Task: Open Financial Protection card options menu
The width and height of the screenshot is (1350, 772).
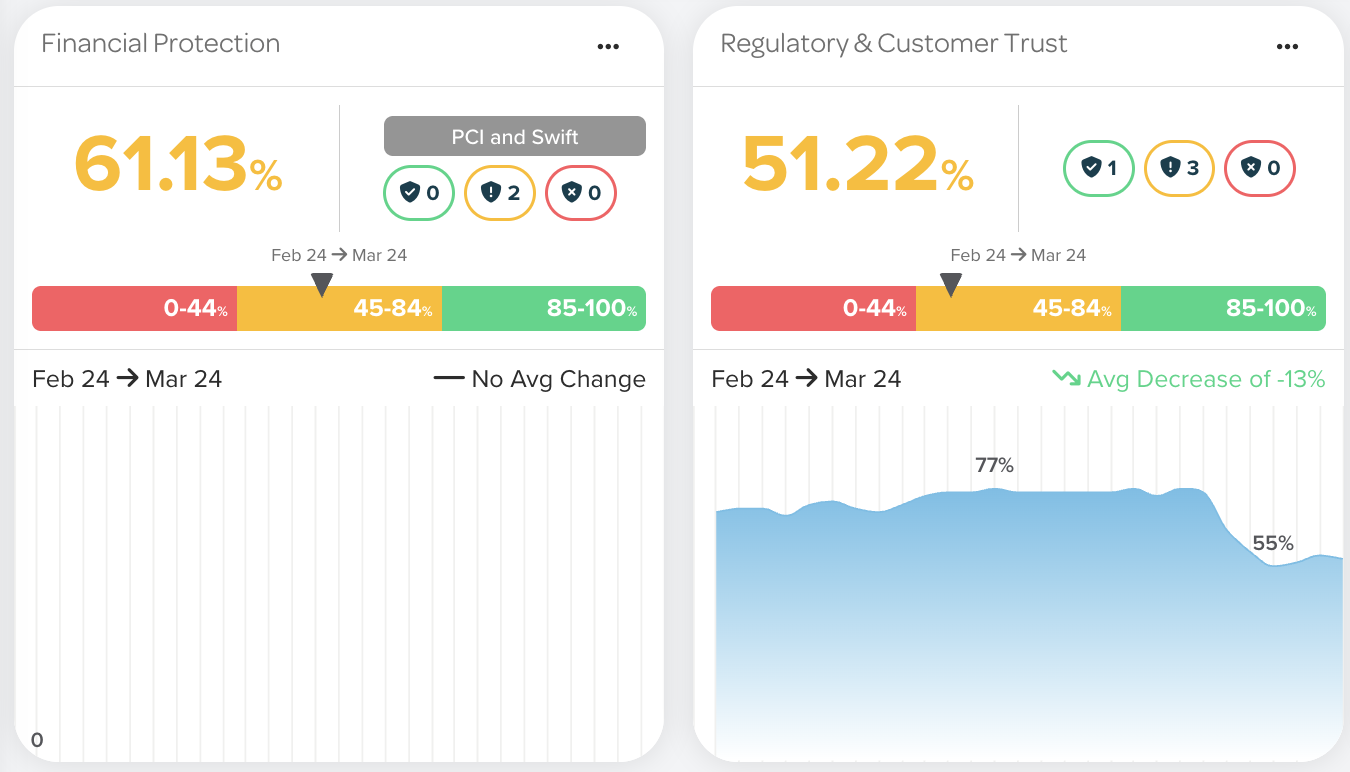Action: tap(607, 46)
